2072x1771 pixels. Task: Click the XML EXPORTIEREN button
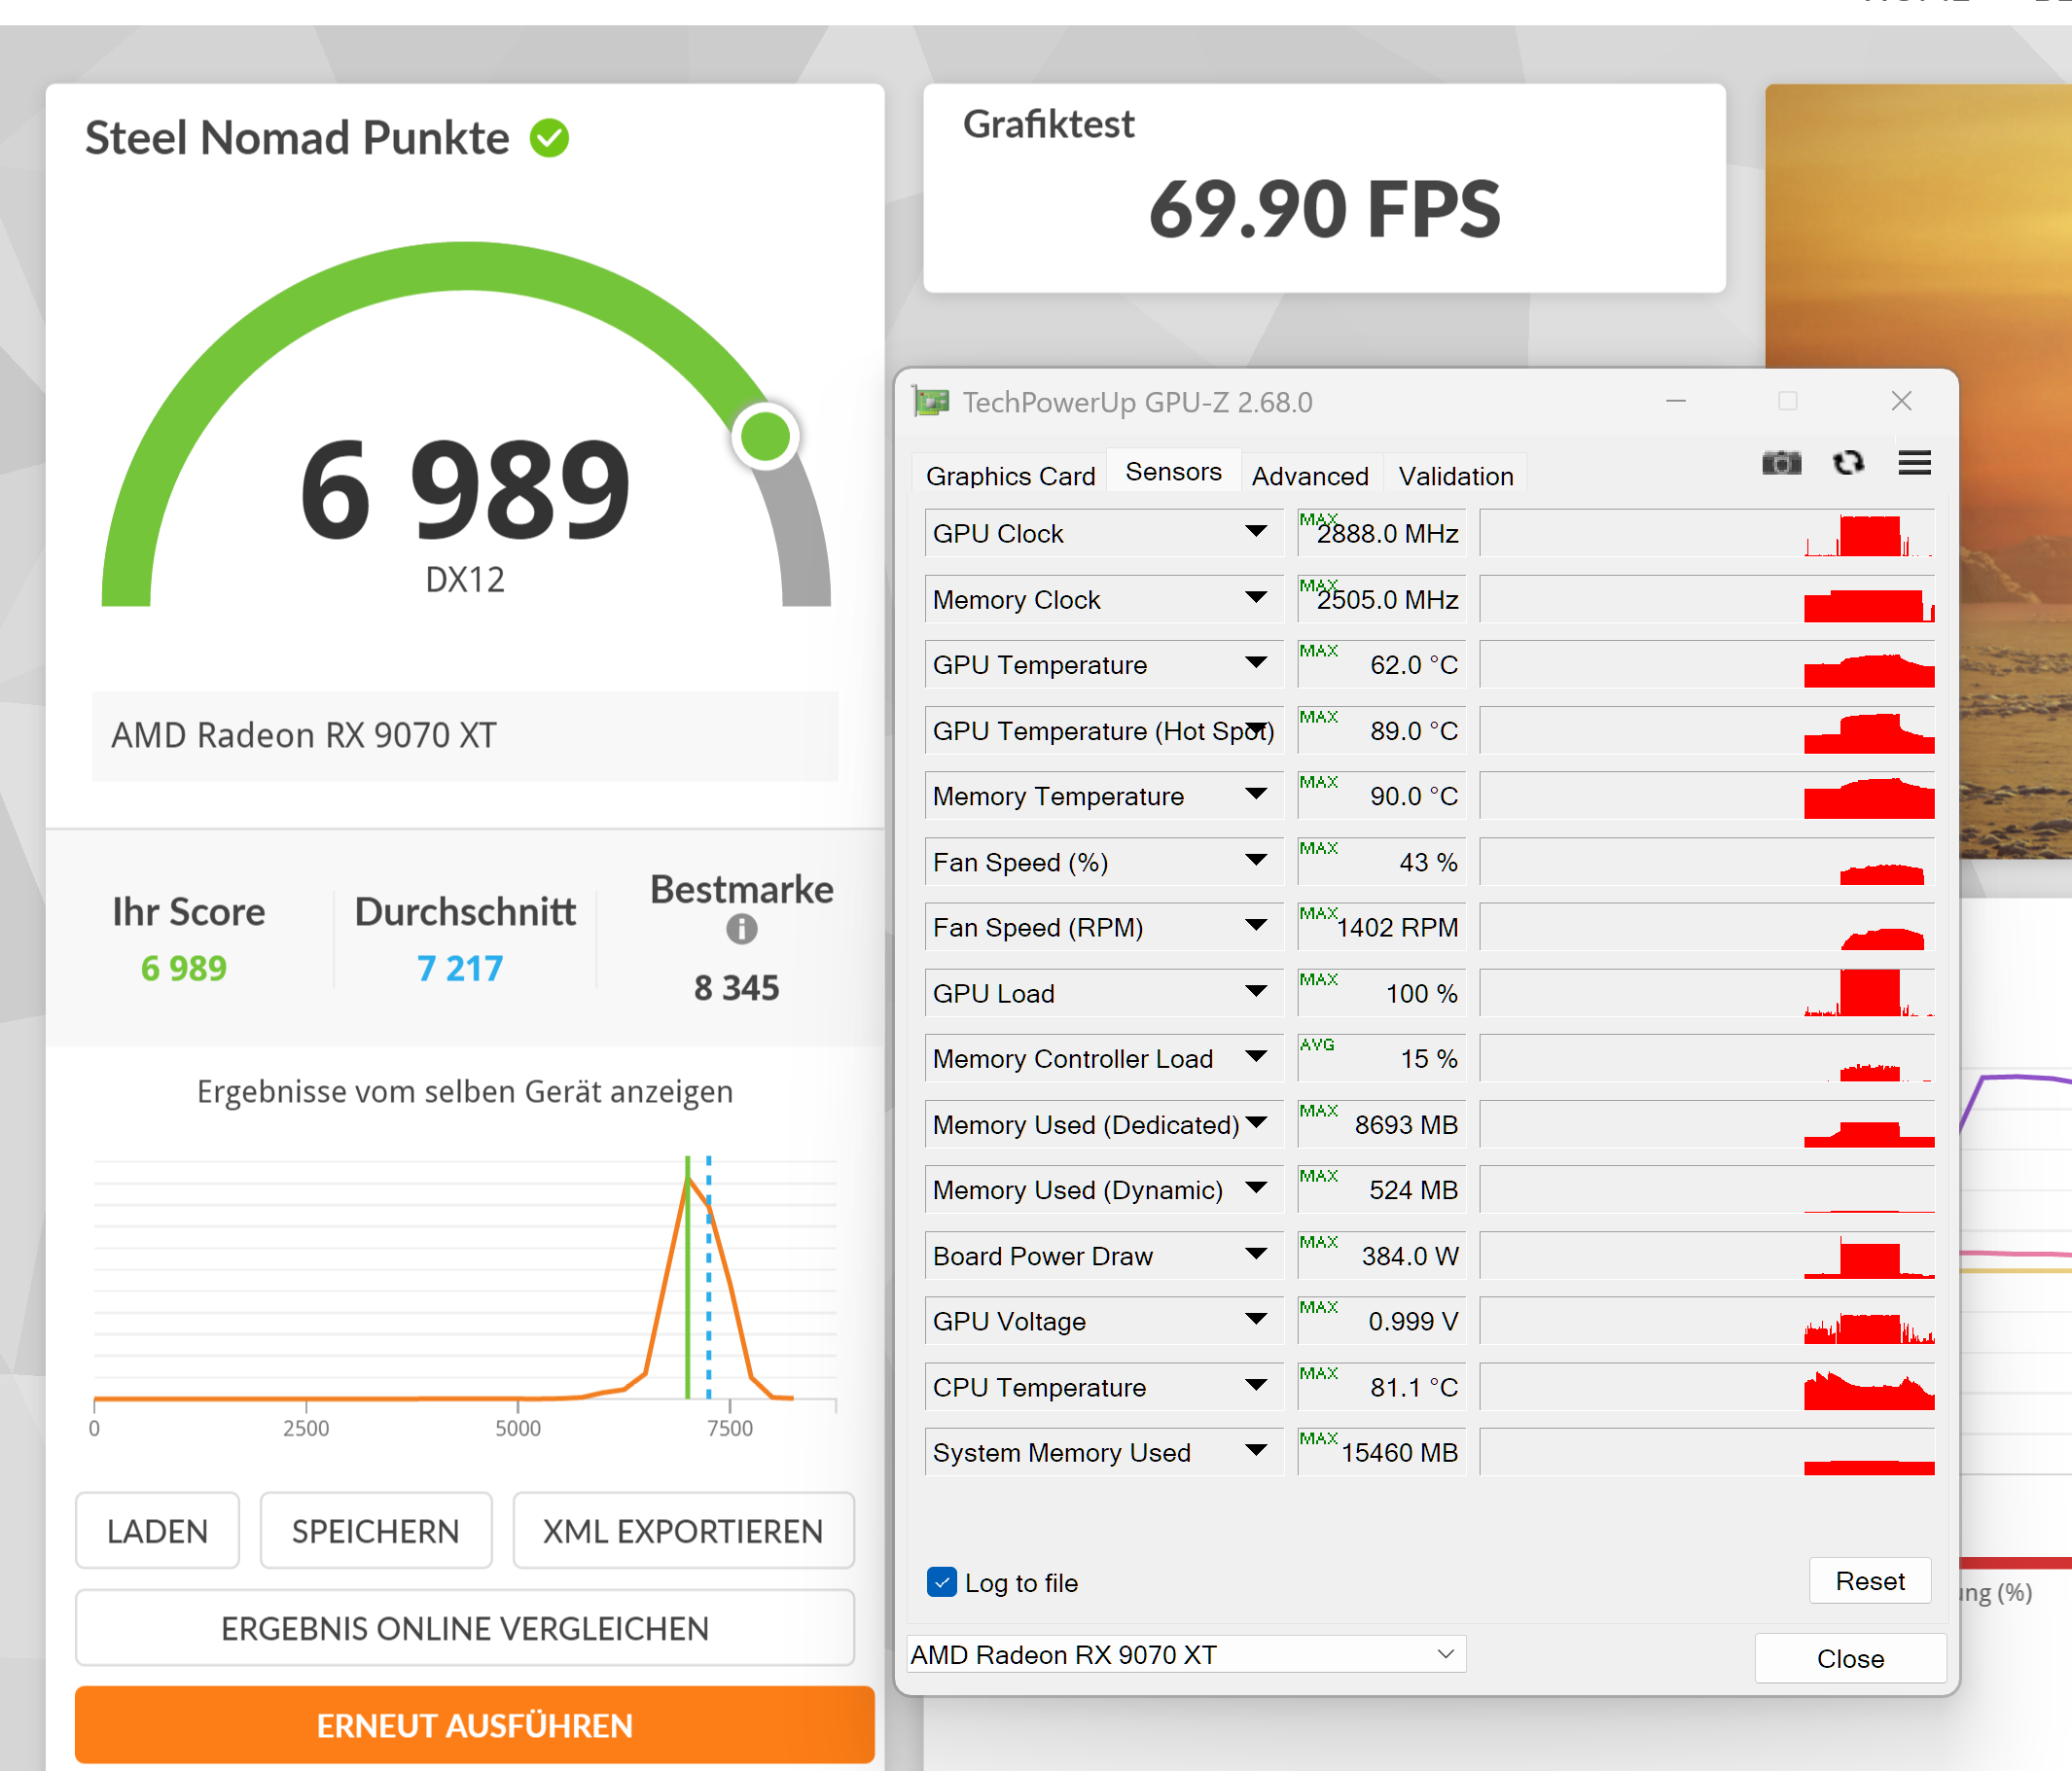[x=683, y=1531]
